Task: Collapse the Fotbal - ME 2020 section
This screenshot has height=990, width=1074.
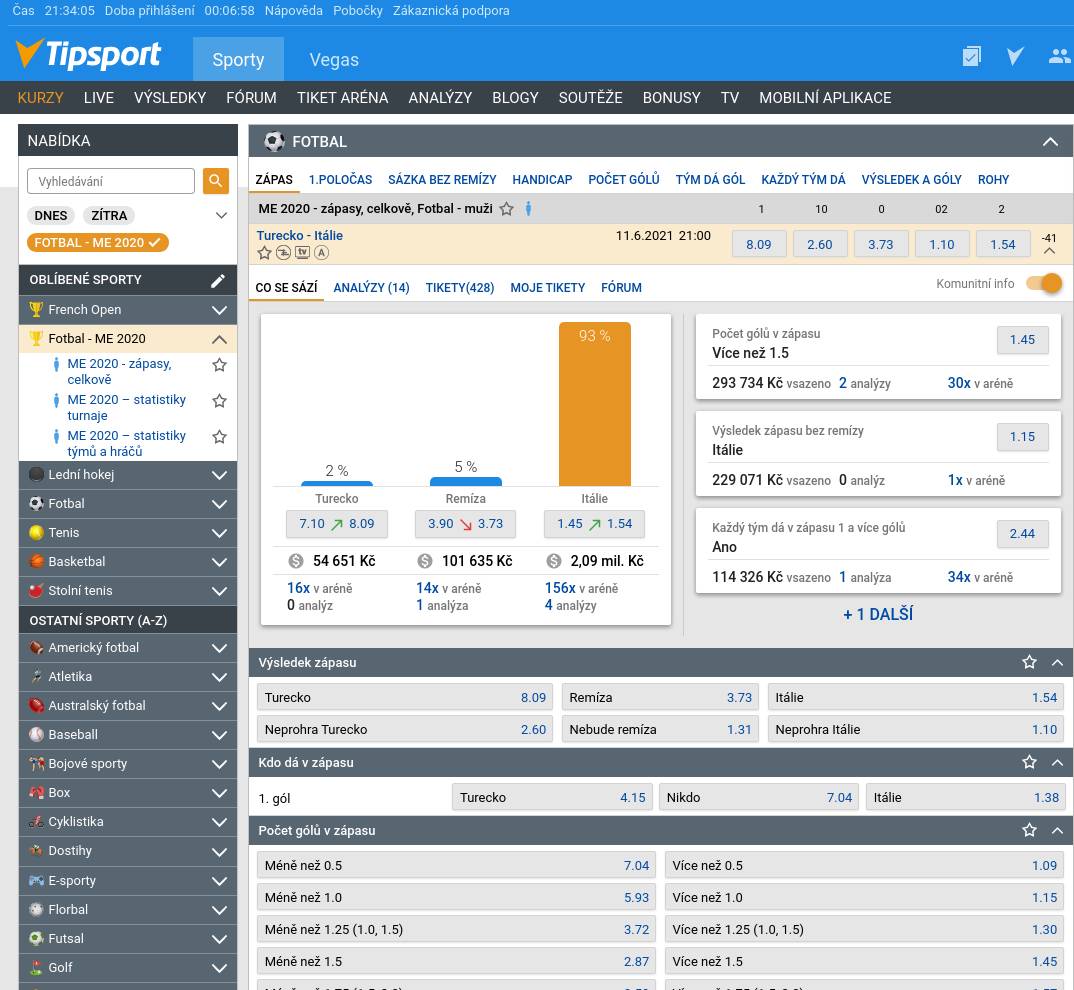Action: [219, 339]
